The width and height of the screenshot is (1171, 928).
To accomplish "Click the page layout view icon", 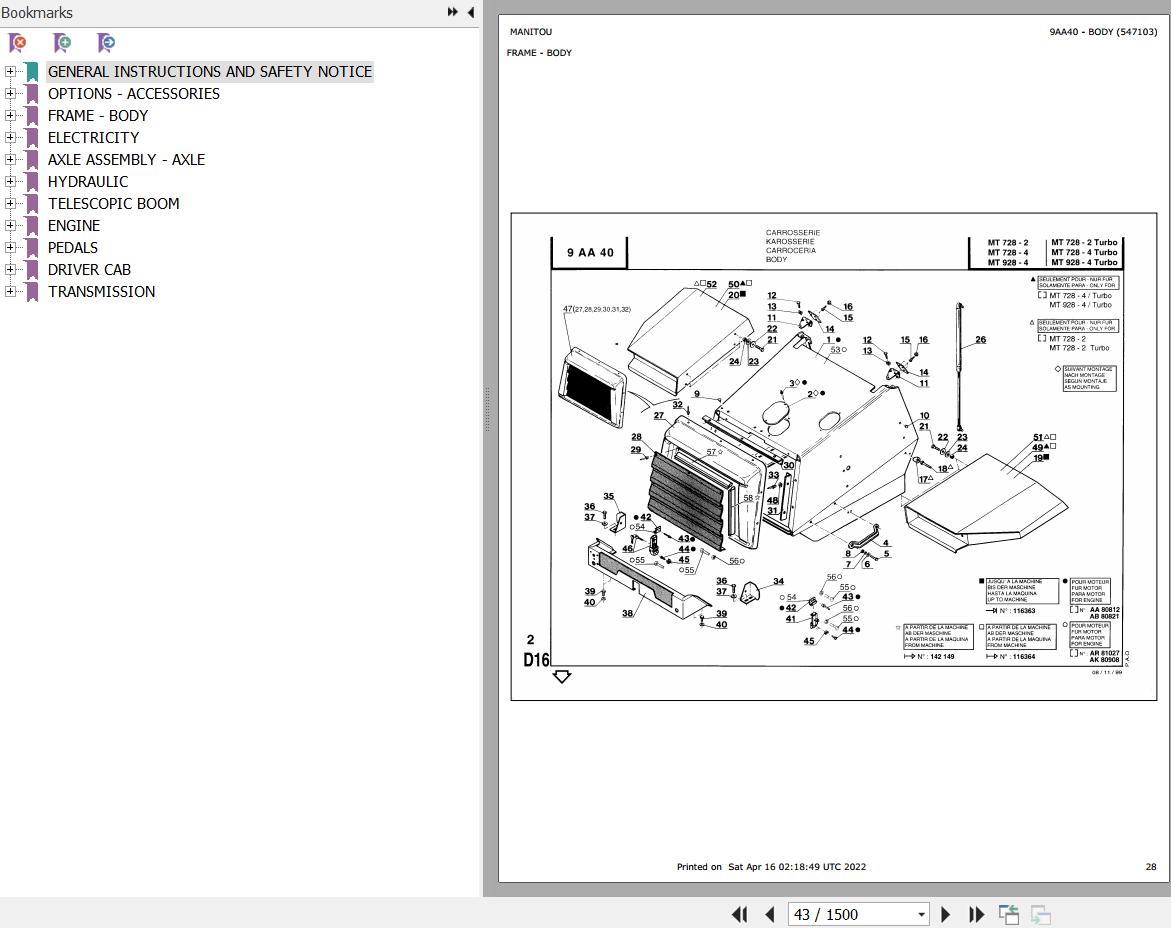I will tap(1009, 915).
